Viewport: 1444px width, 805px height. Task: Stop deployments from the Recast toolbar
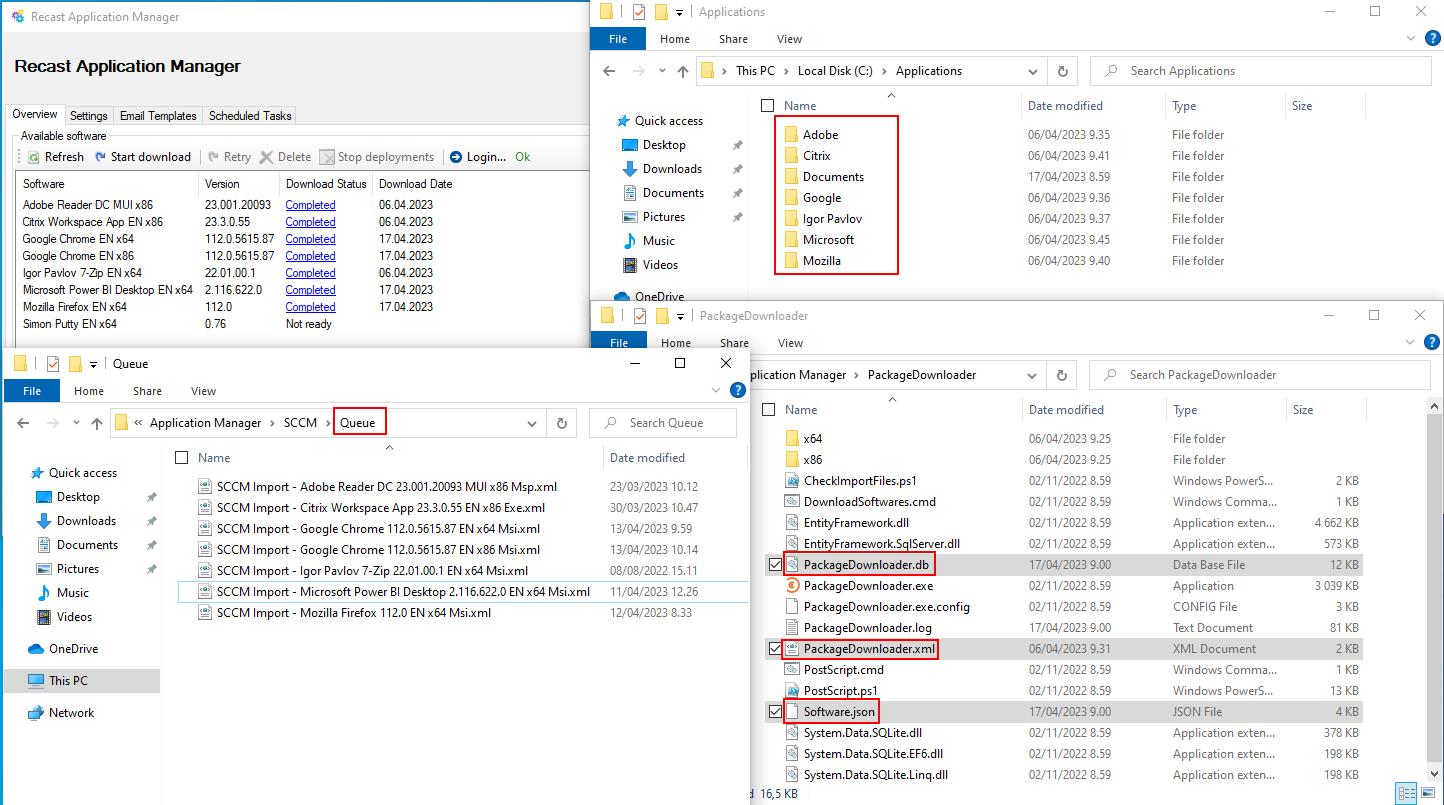point(377,157)
